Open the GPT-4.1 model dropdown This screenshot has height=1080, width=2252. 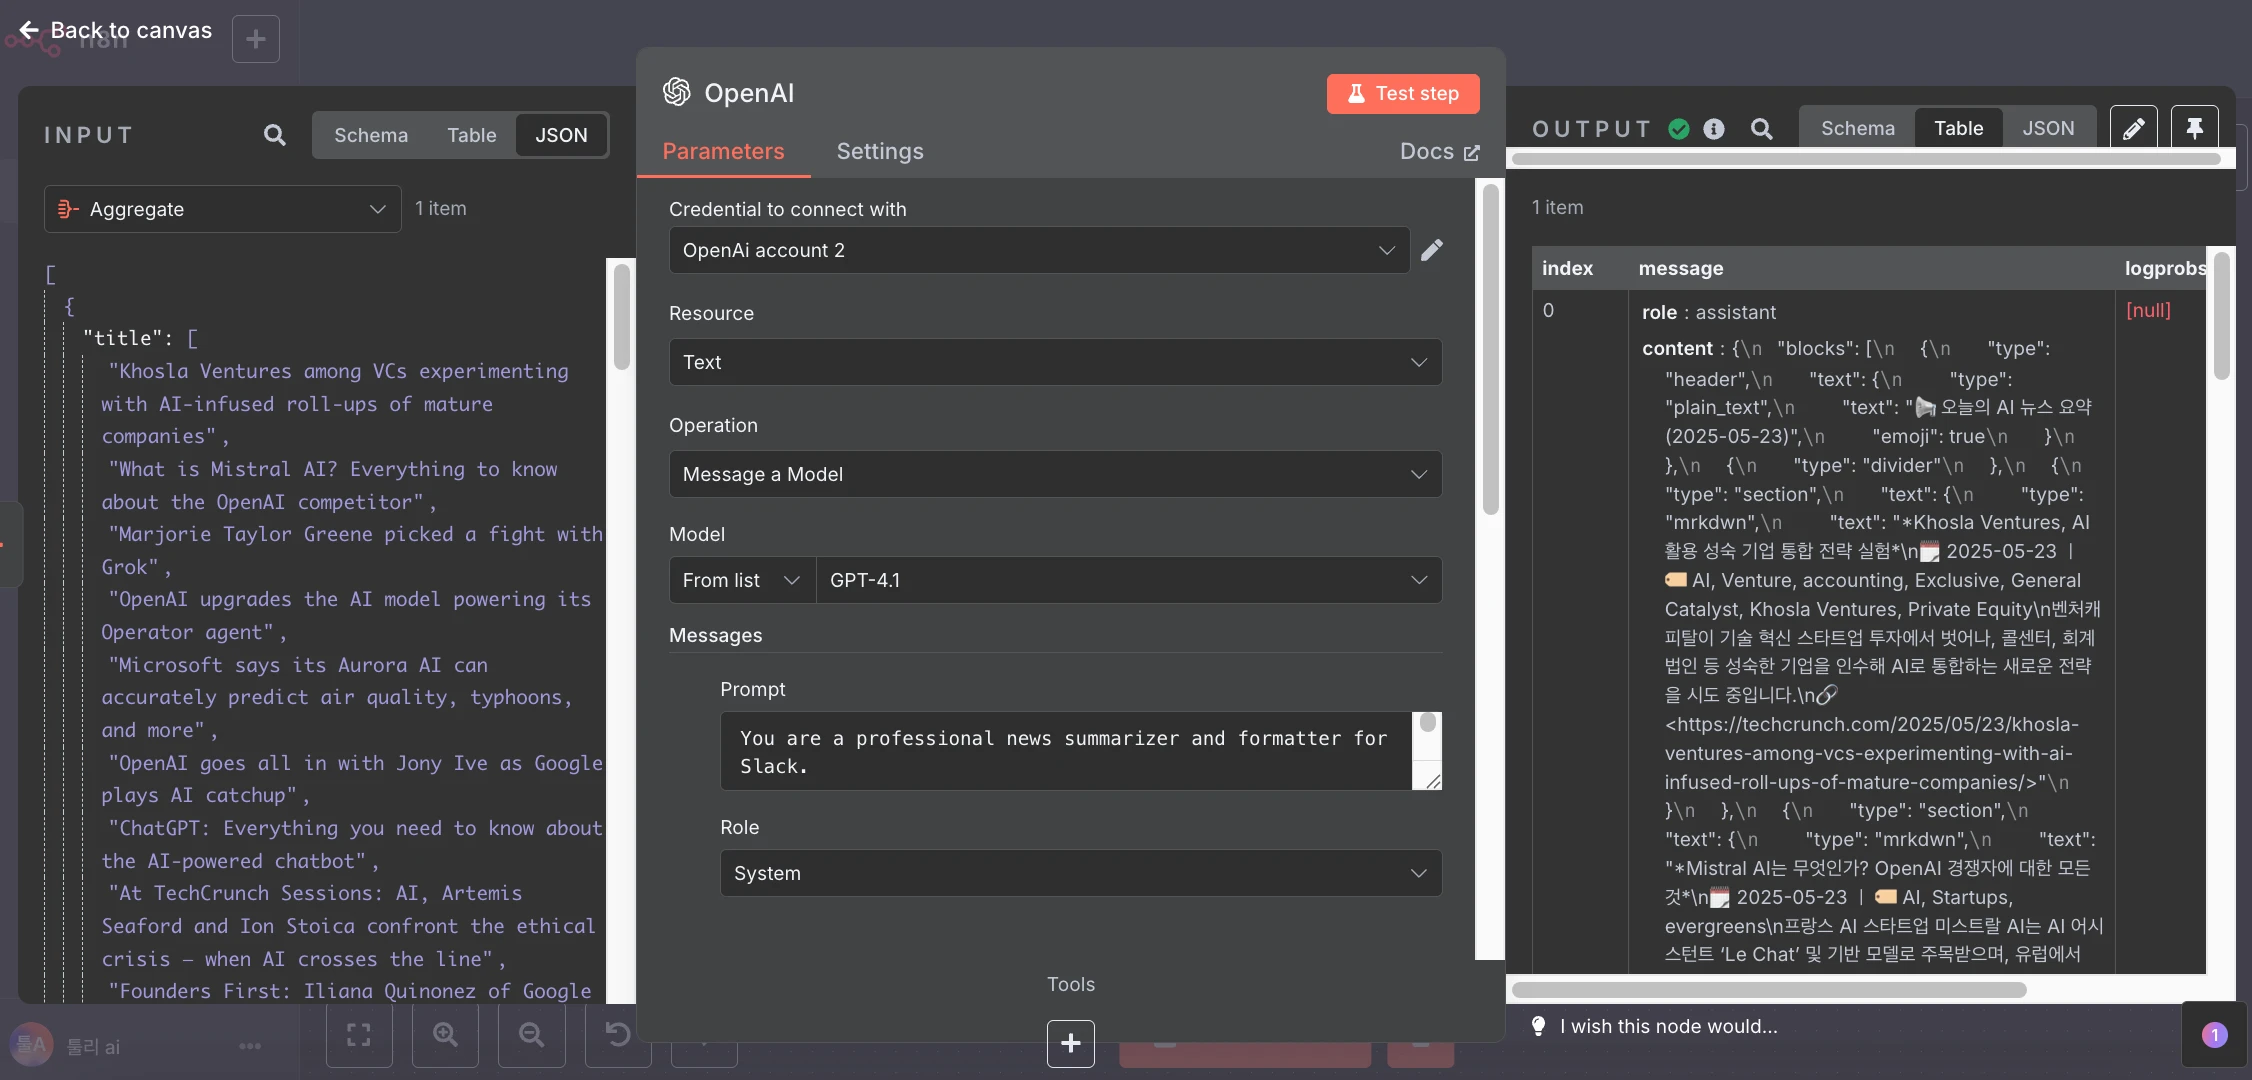1129,580
